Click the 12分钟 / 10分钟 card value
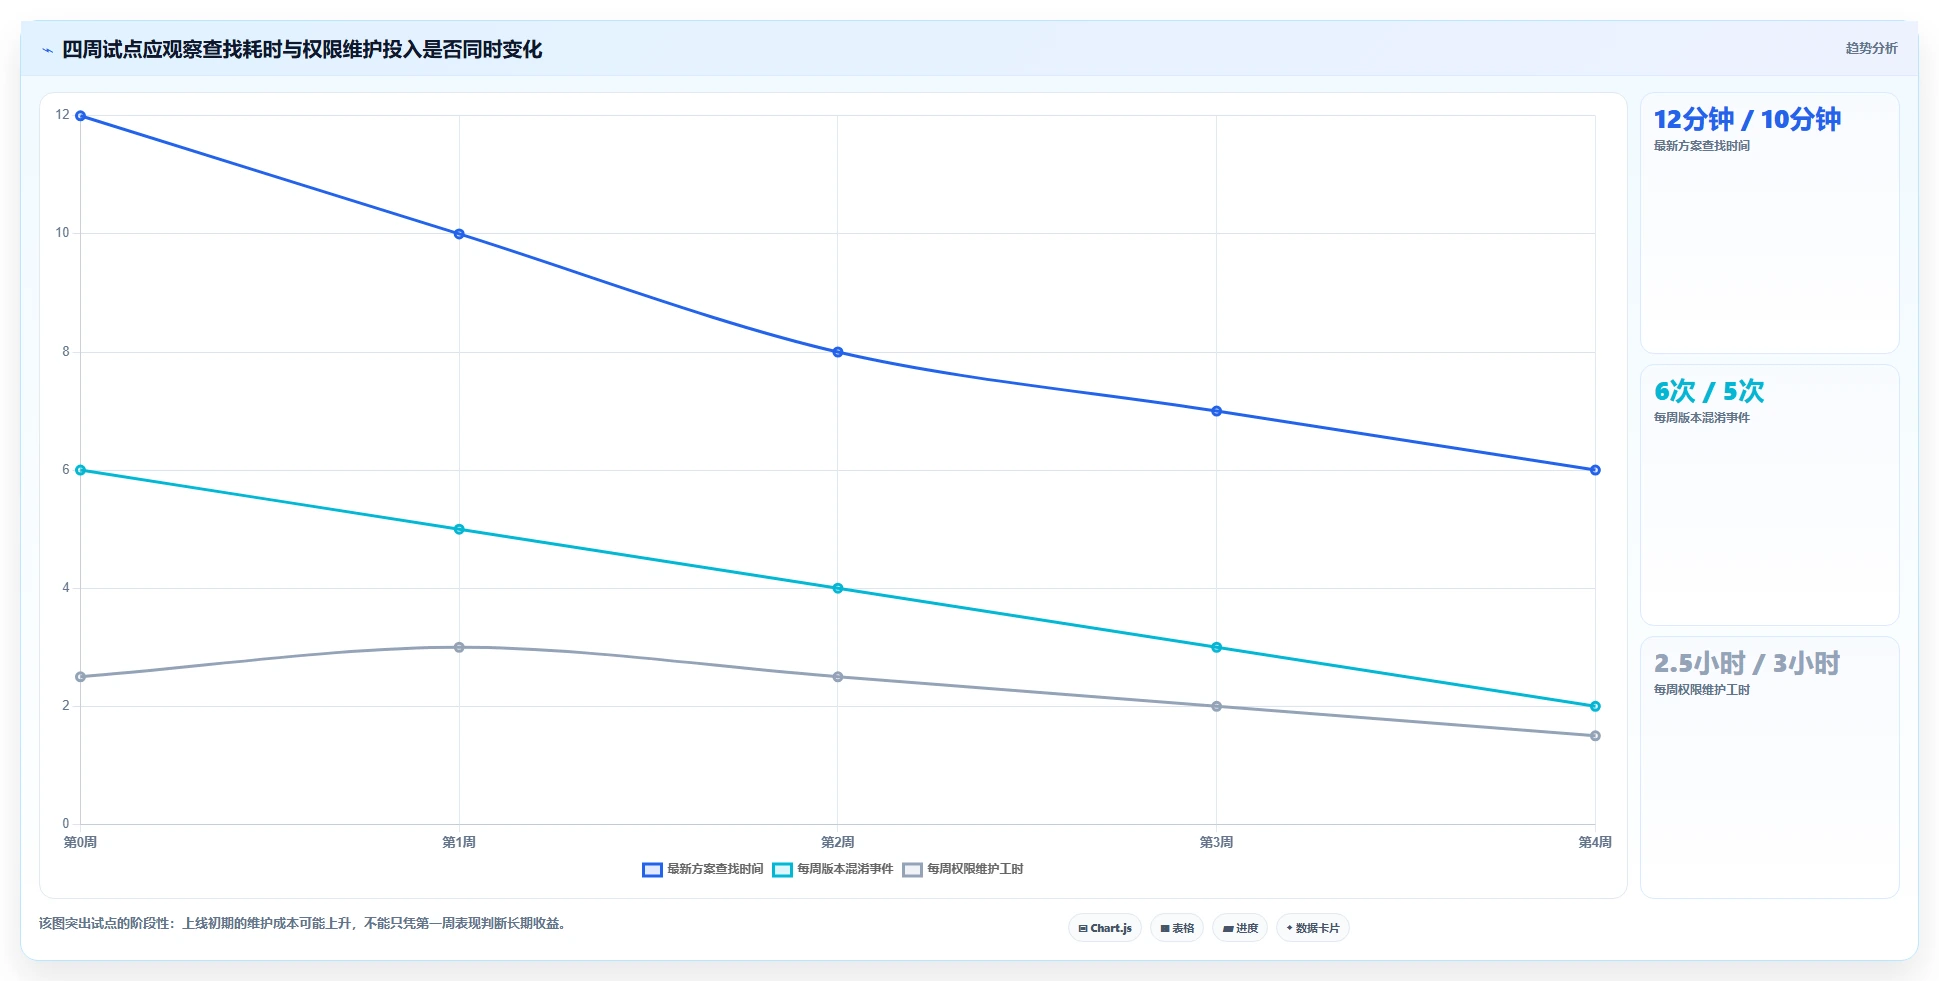This screenshot has width=1939, height=981. pos(1747,120)
